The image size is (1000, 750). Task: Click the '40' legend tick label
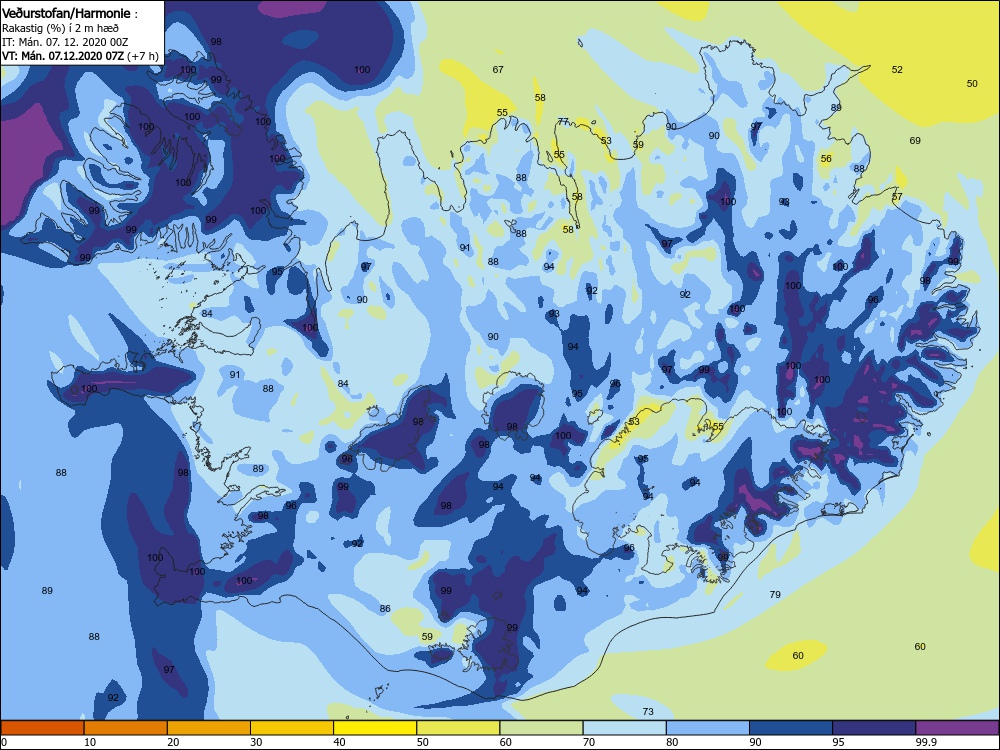coord(340,742)
